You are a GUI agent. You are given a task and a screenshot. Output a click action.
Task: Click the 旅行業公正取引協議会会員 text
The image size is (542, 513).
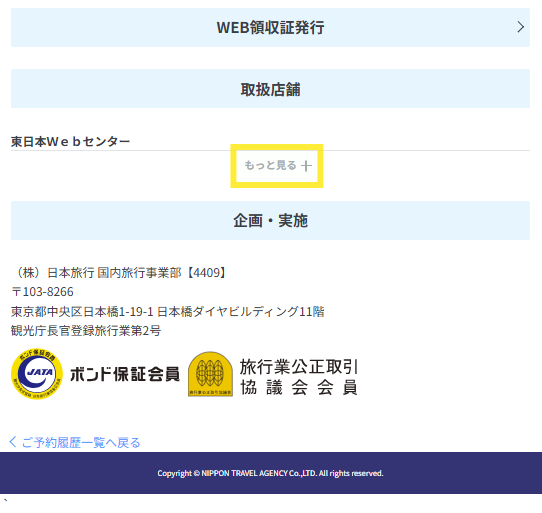299,377
